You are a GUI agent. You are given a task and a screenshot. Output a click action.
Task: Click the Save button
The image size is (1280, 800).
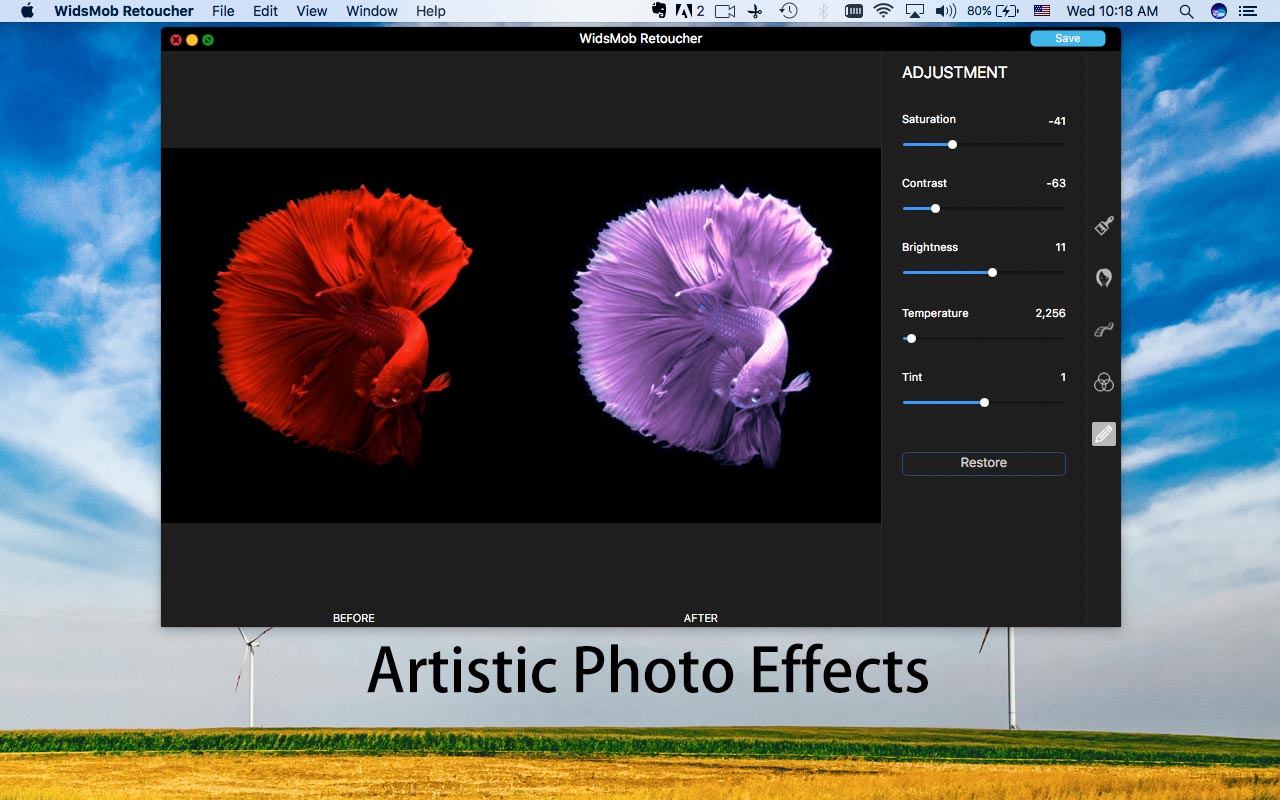[x=1068, y=38]
